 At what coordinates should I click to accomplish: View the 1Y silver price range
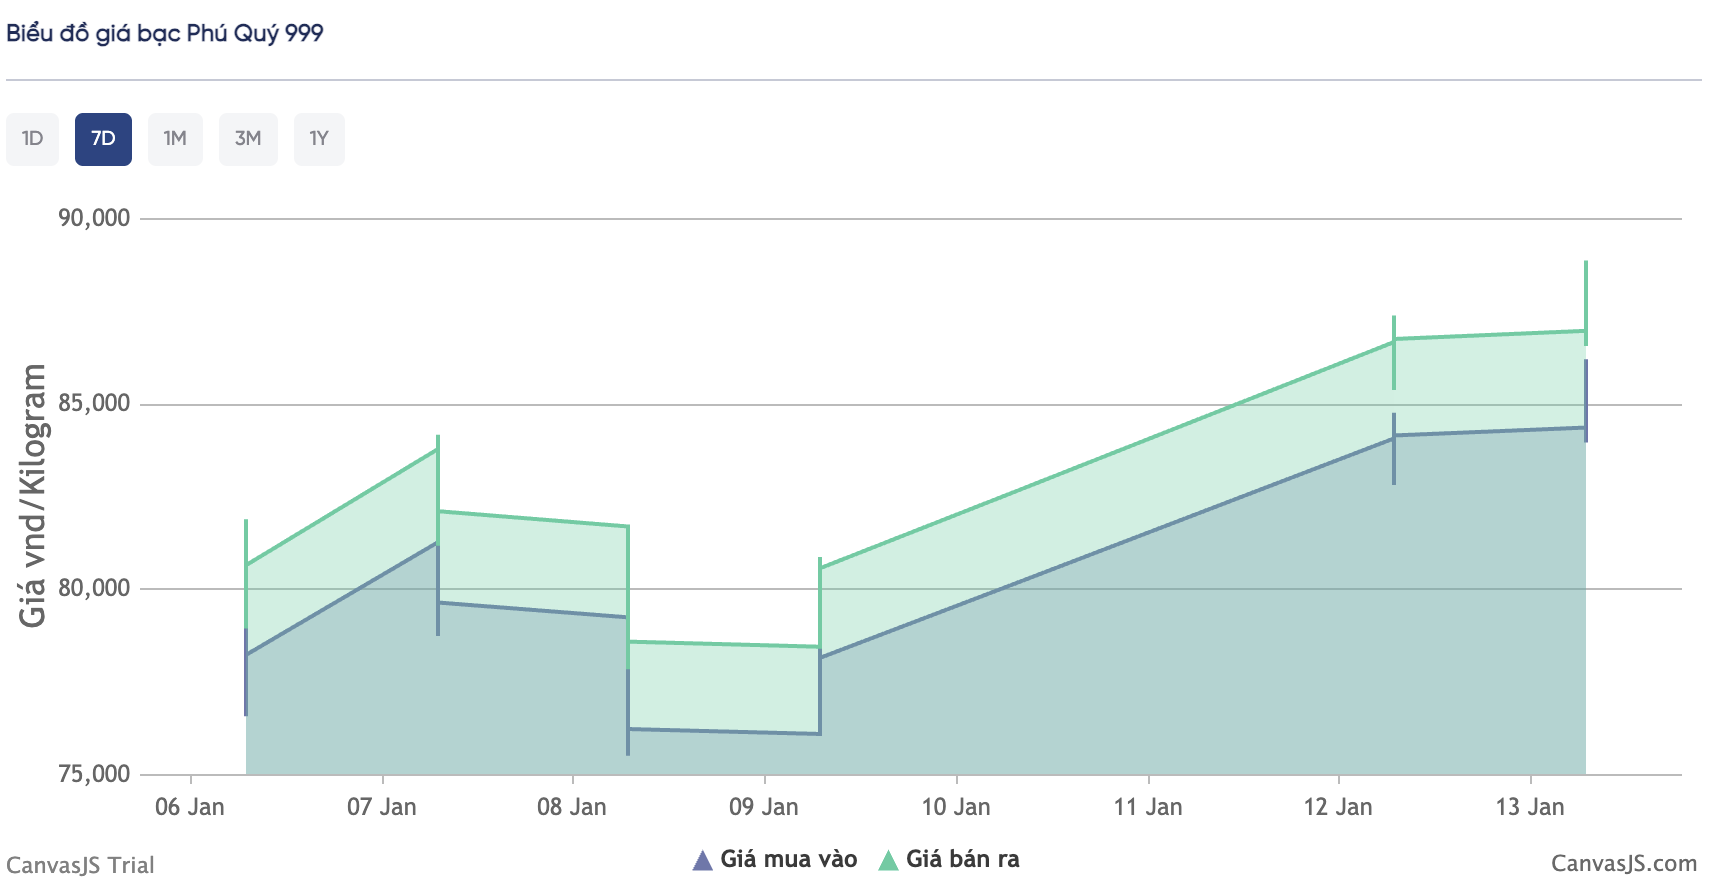pyautogui.click(x=319, y=139)
